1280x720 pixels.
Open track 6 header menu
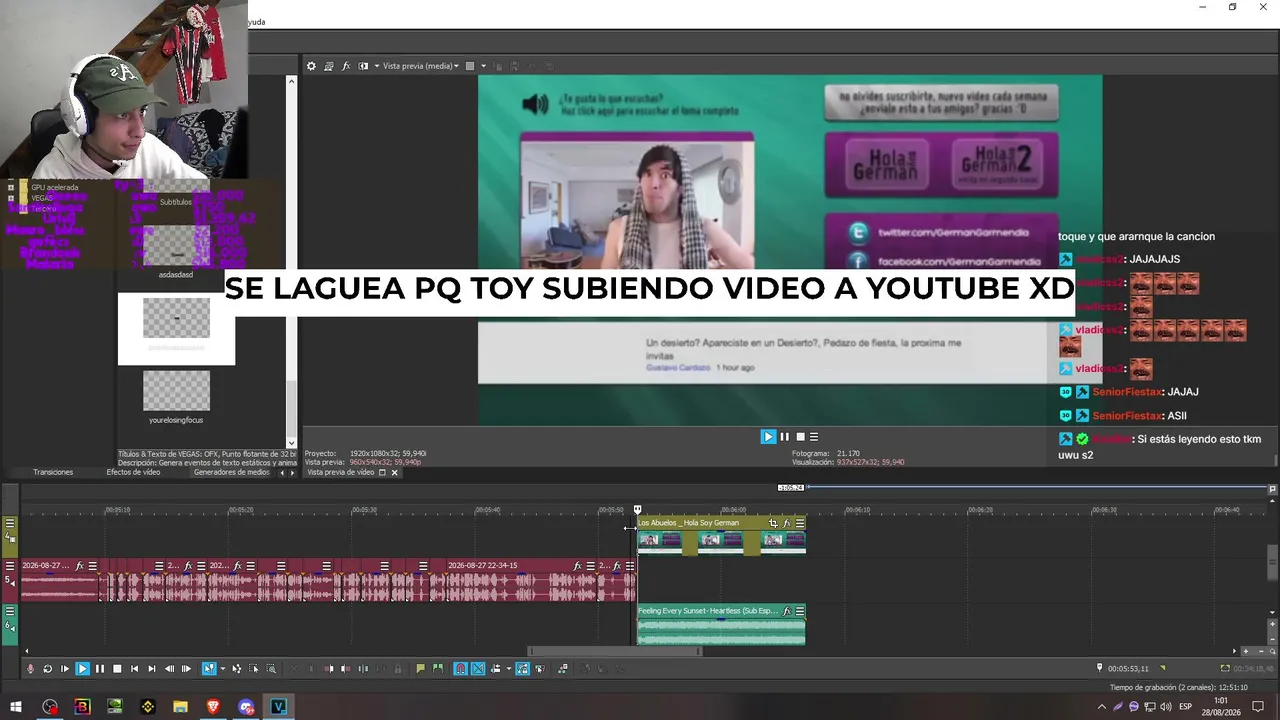click(10, 611)
